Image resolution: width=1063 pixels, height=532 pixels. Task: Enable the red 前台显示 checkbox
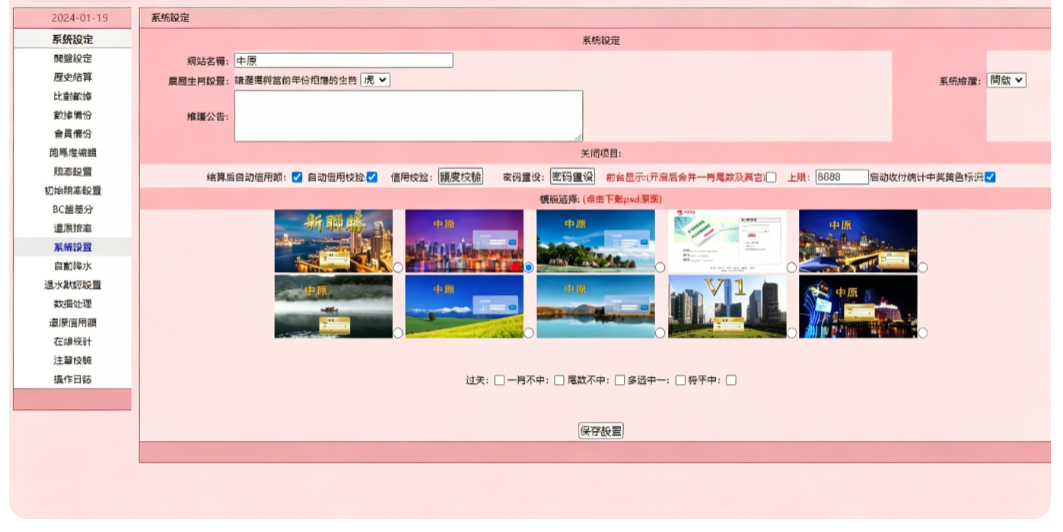771,177
